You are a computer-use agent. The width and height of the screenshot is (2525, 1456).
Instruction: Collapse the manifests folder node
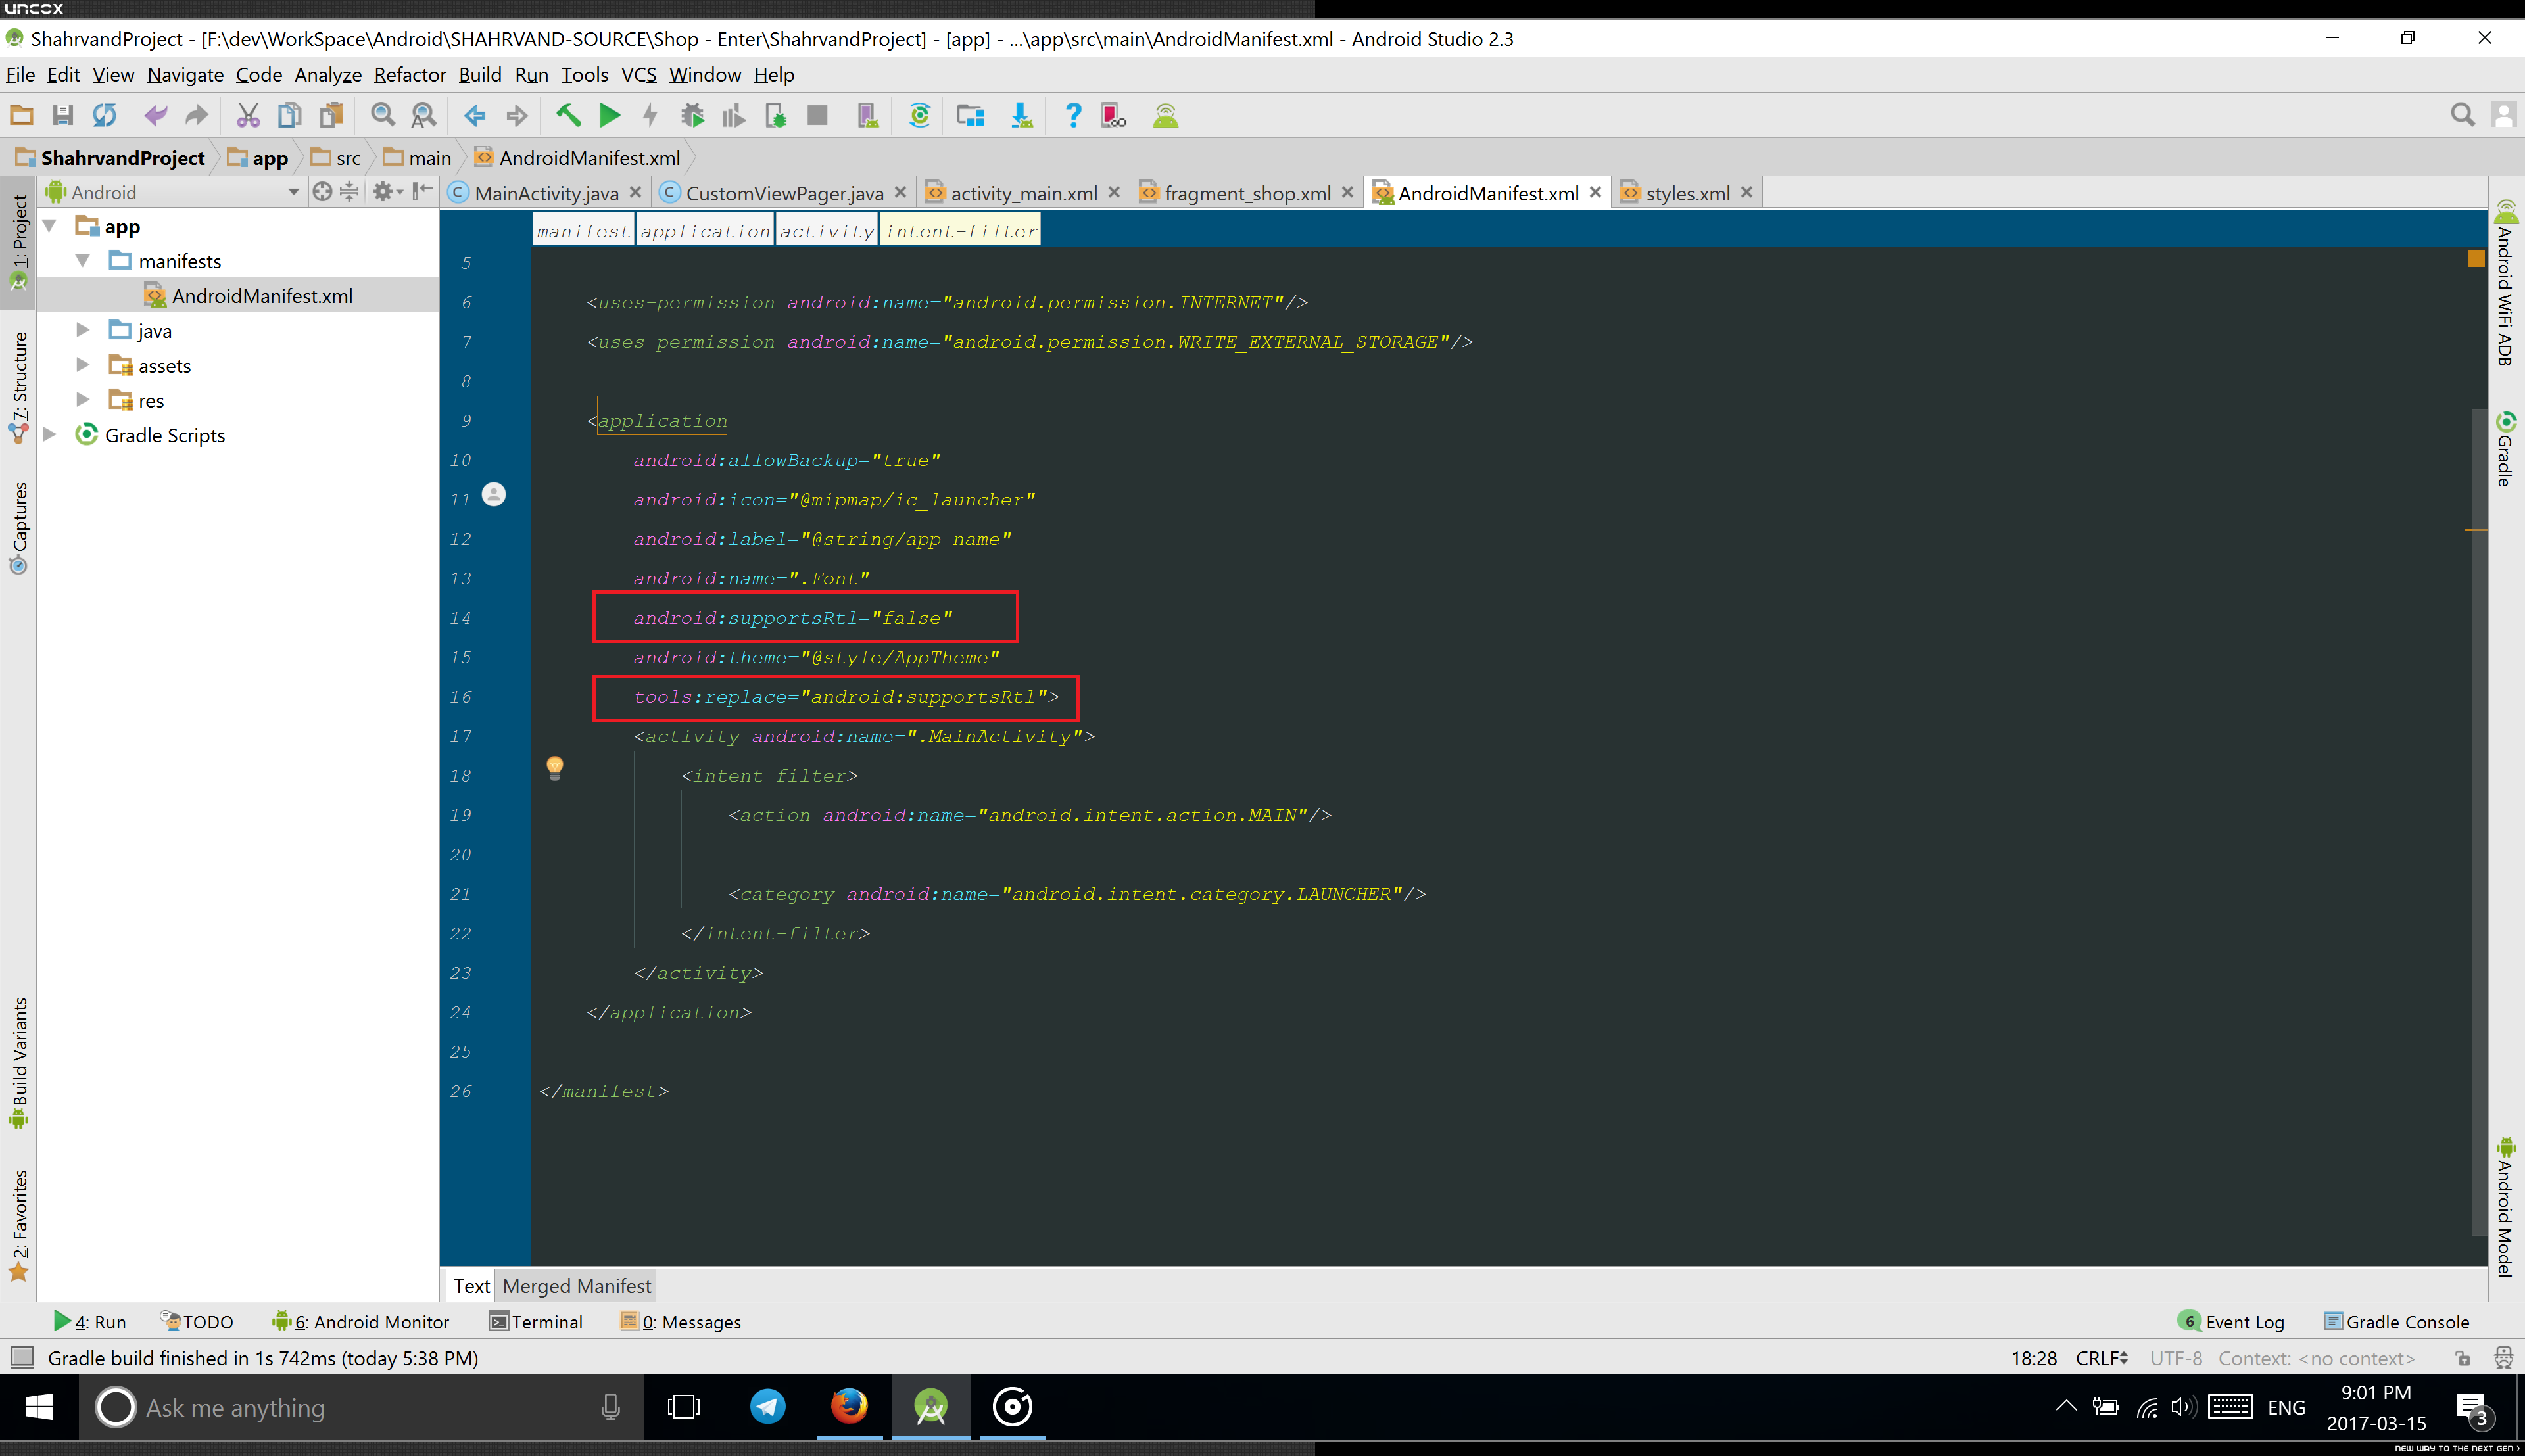pyautogui.click(x=83, y=261)
